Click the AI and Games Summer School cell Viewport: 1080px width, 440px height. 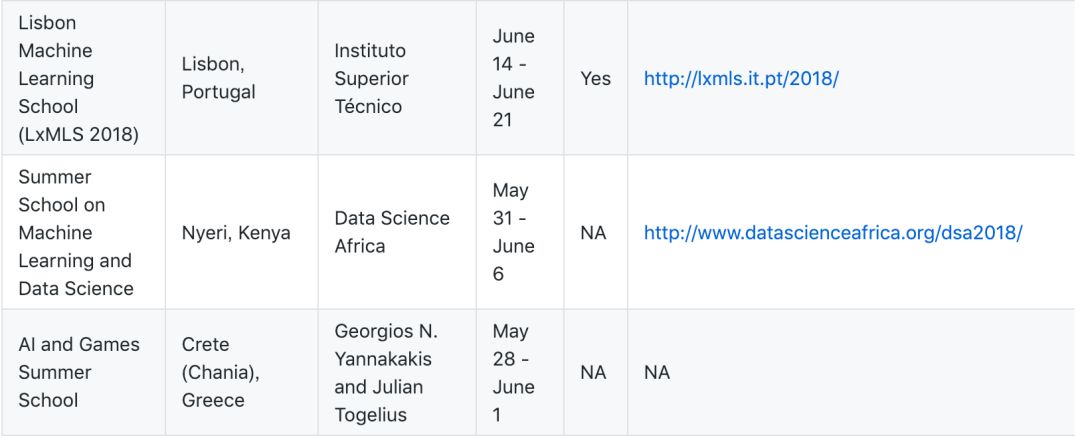point(79,372)
